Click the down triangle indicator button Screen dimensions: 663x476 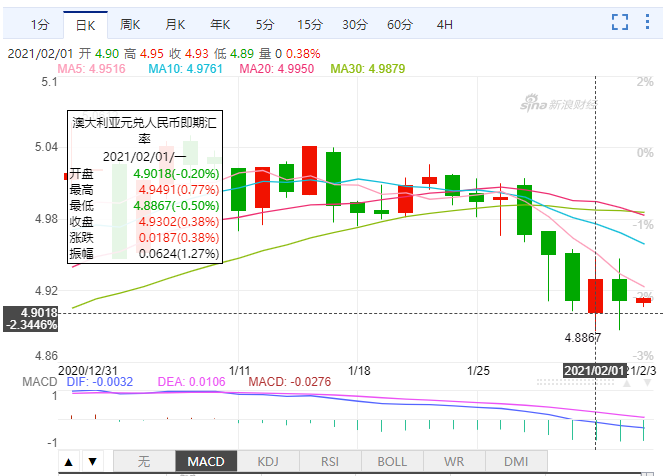coord(93,462)
